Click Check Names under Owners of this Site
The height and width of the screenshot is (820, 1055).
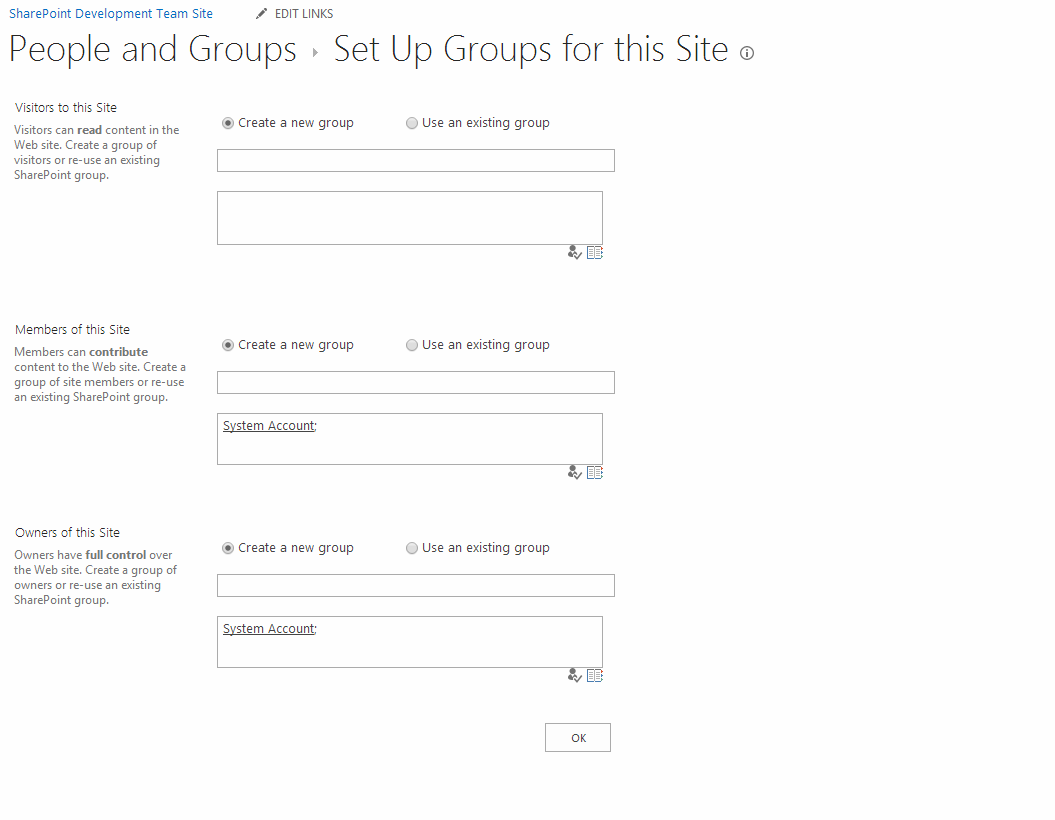574,675
